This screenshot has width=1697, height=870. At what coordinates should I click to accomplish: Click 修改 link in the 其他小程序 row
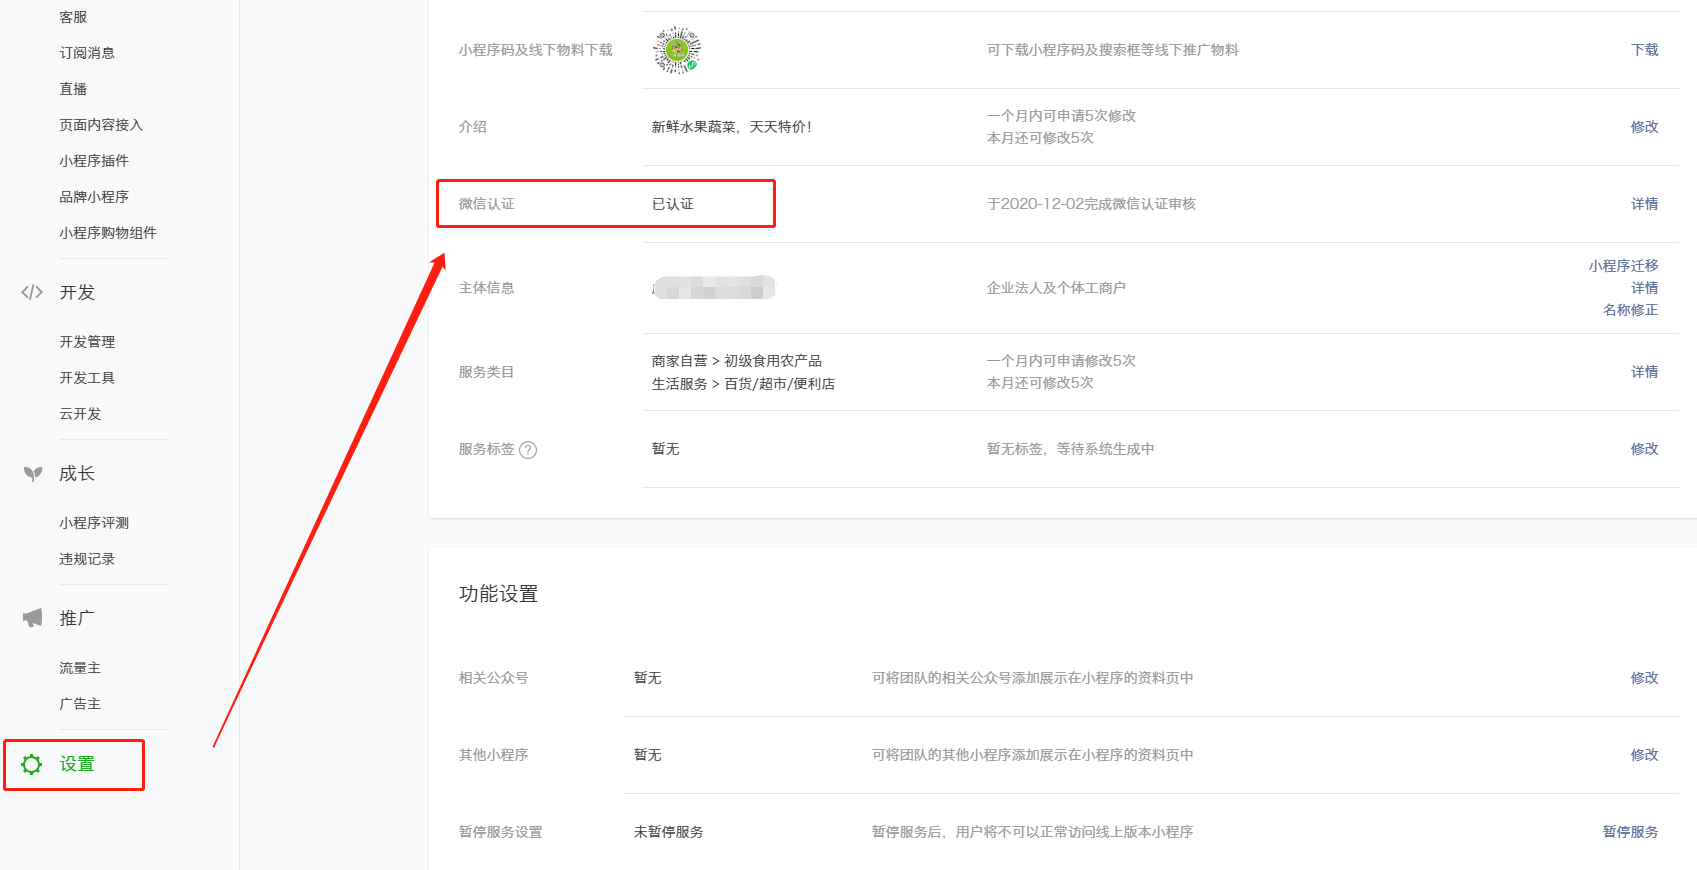click(1645, 755)
